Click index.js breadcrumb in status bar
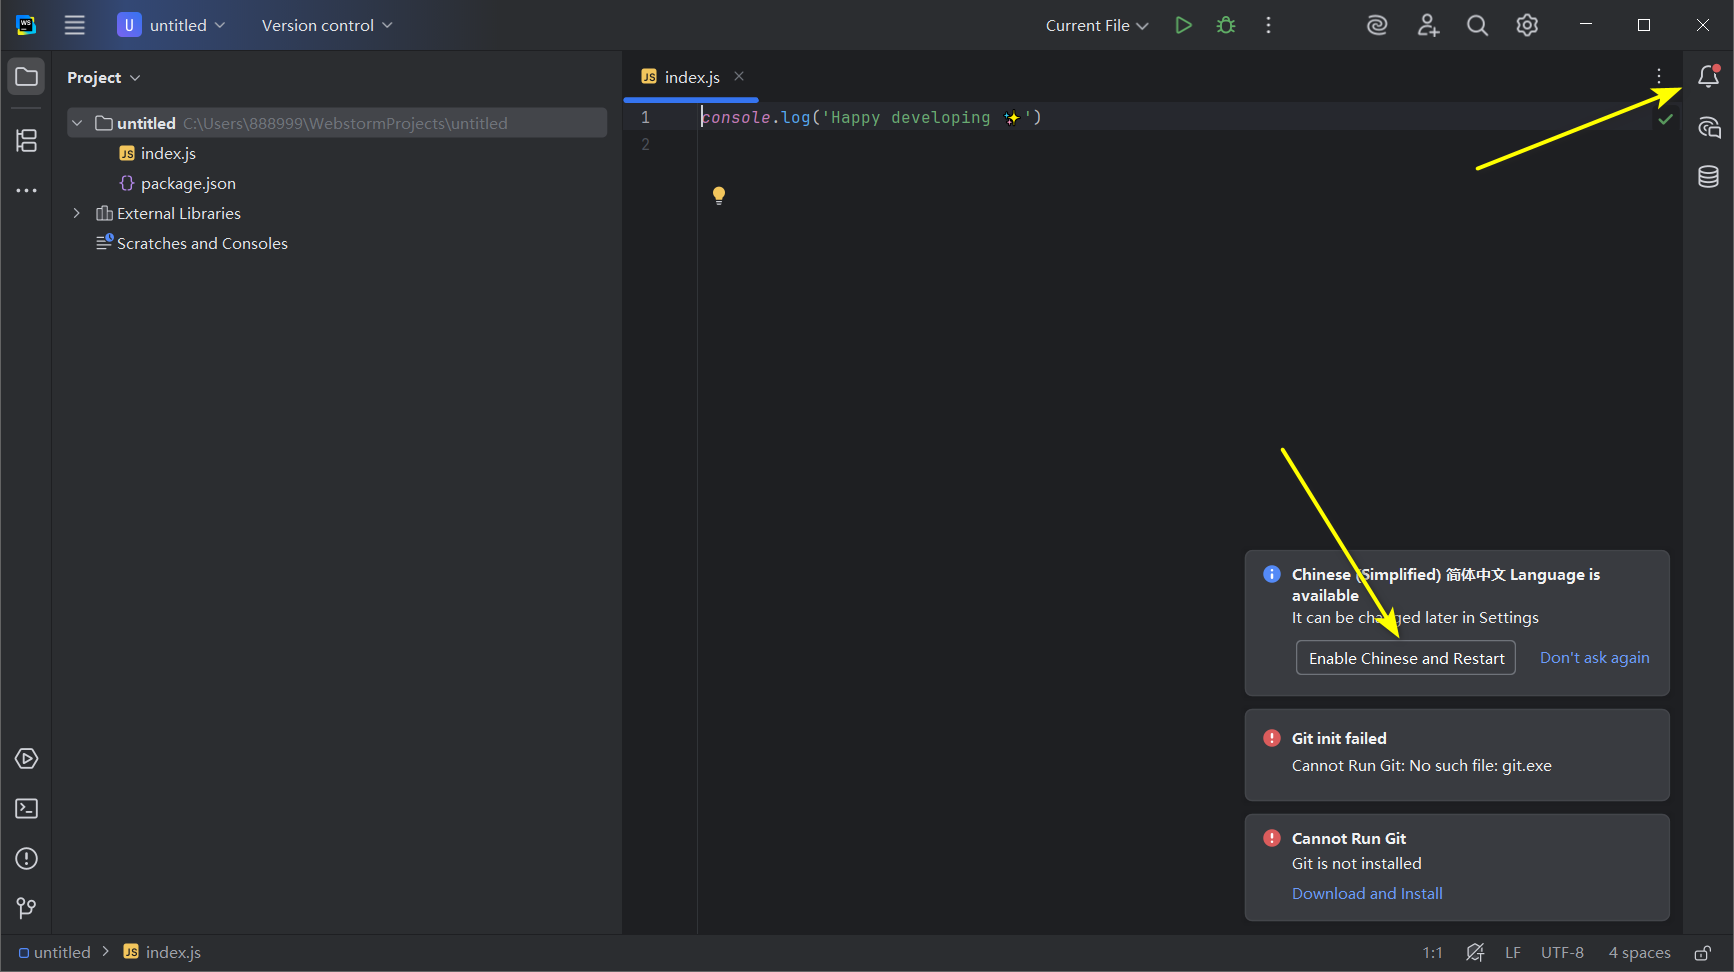The height and width of the screenshot is (972, 1734). click(162, 953)
